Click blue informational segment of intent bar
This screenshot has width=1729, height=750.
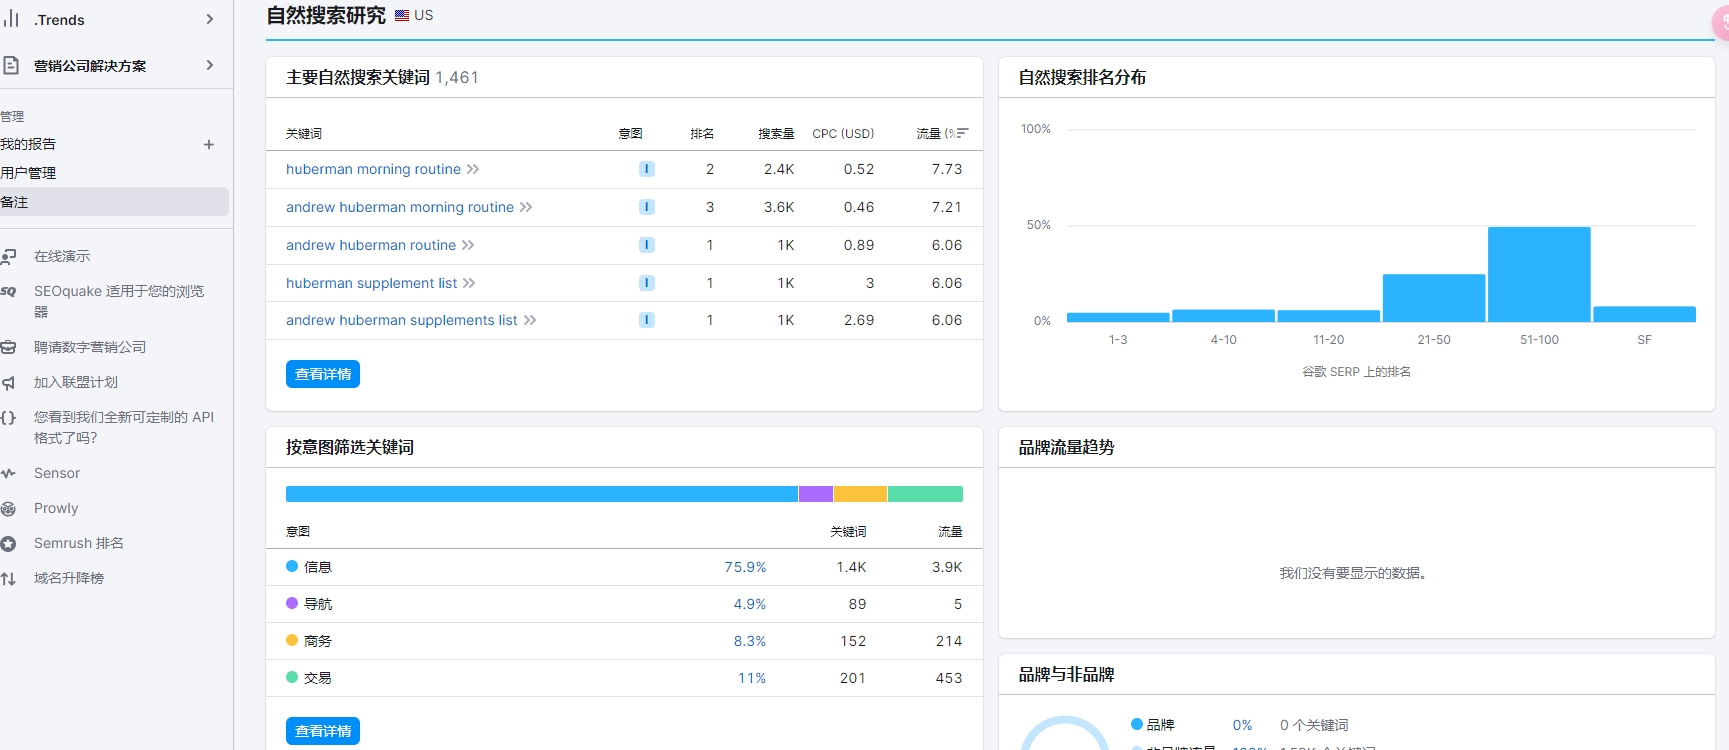tap(542, 494)
